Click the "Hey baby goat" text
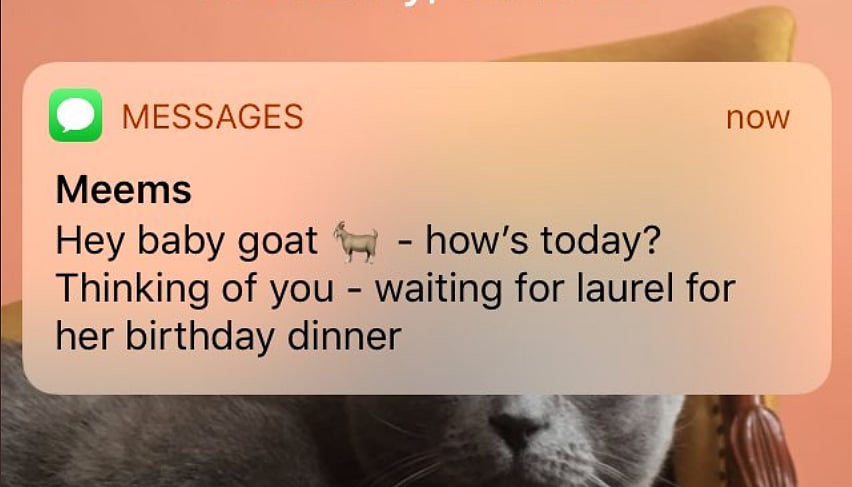852x487 pixels. pyautogui.click(x=186, y=241)
